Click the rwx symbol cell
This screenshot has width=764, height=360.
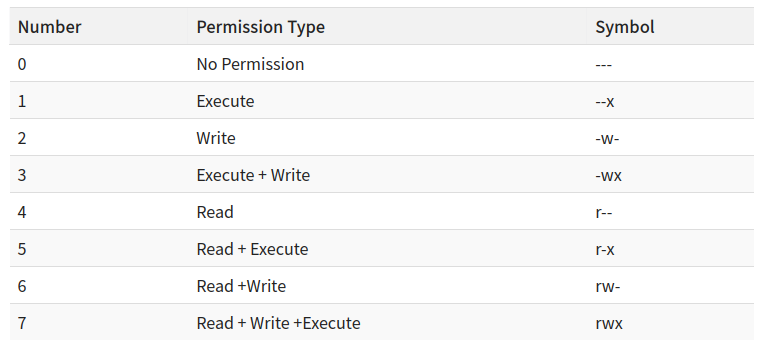point(609,323)
